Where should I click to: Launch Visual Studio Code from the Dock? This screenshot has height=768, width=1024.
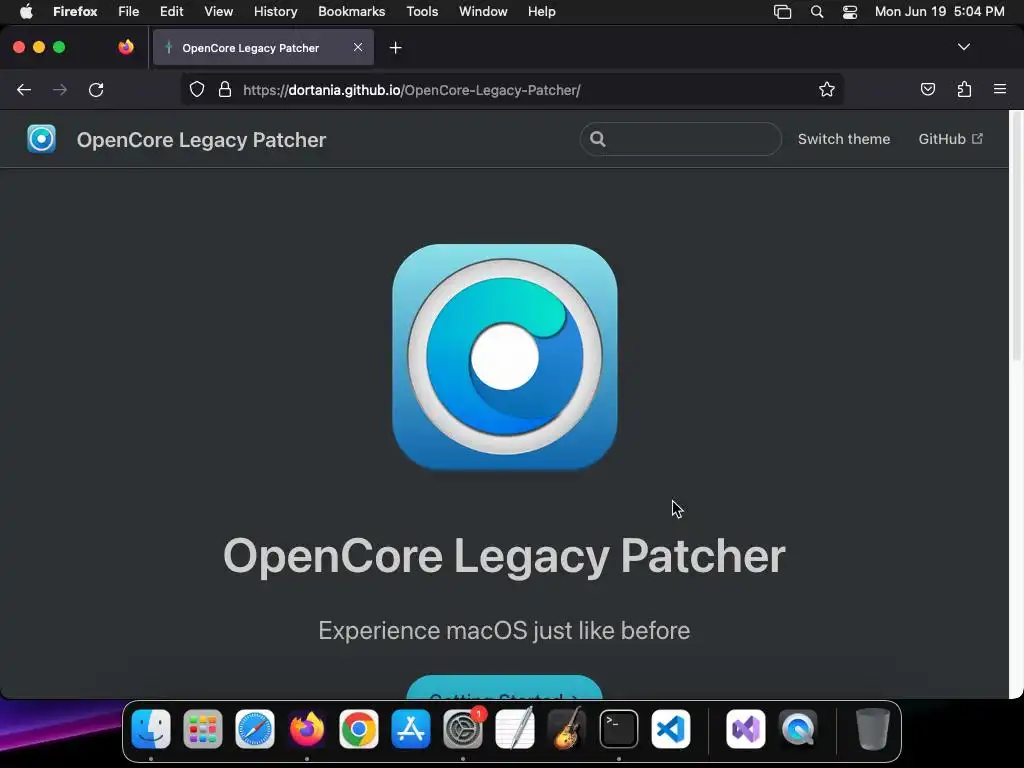click(671, 729)
